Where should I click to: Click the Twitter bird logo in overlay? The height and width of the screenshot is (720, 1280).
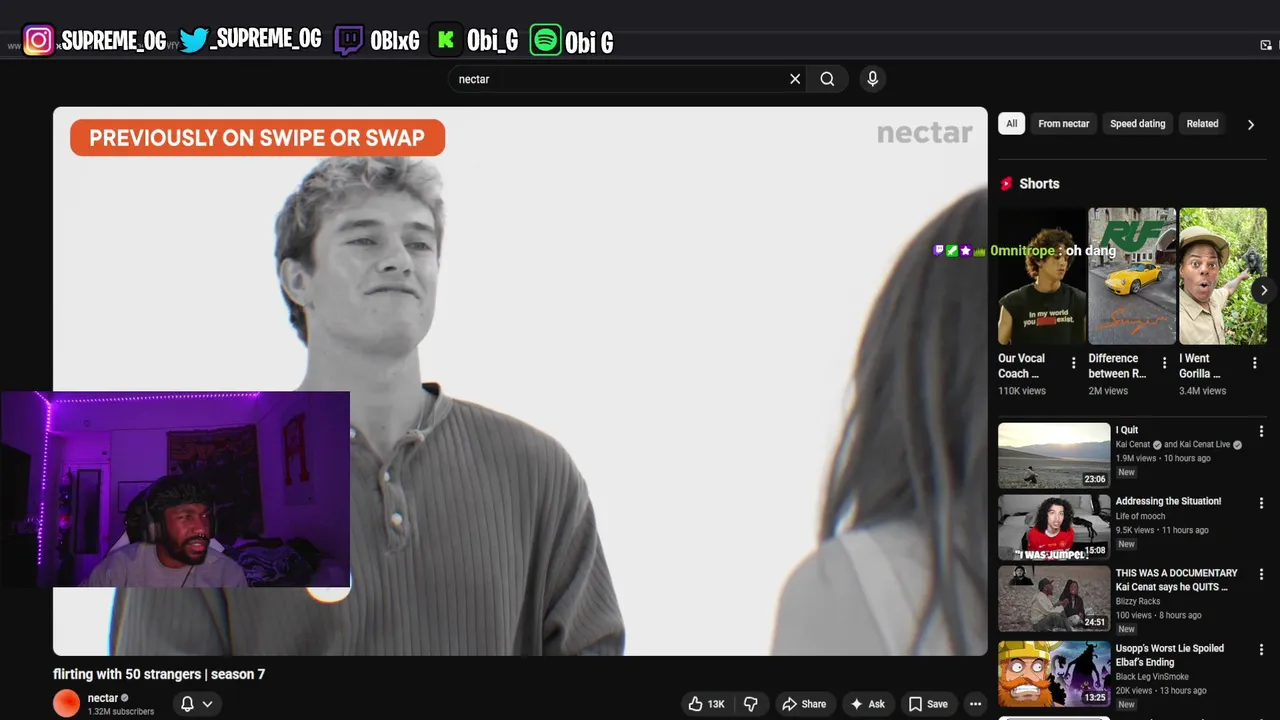(x=194, y=40)
